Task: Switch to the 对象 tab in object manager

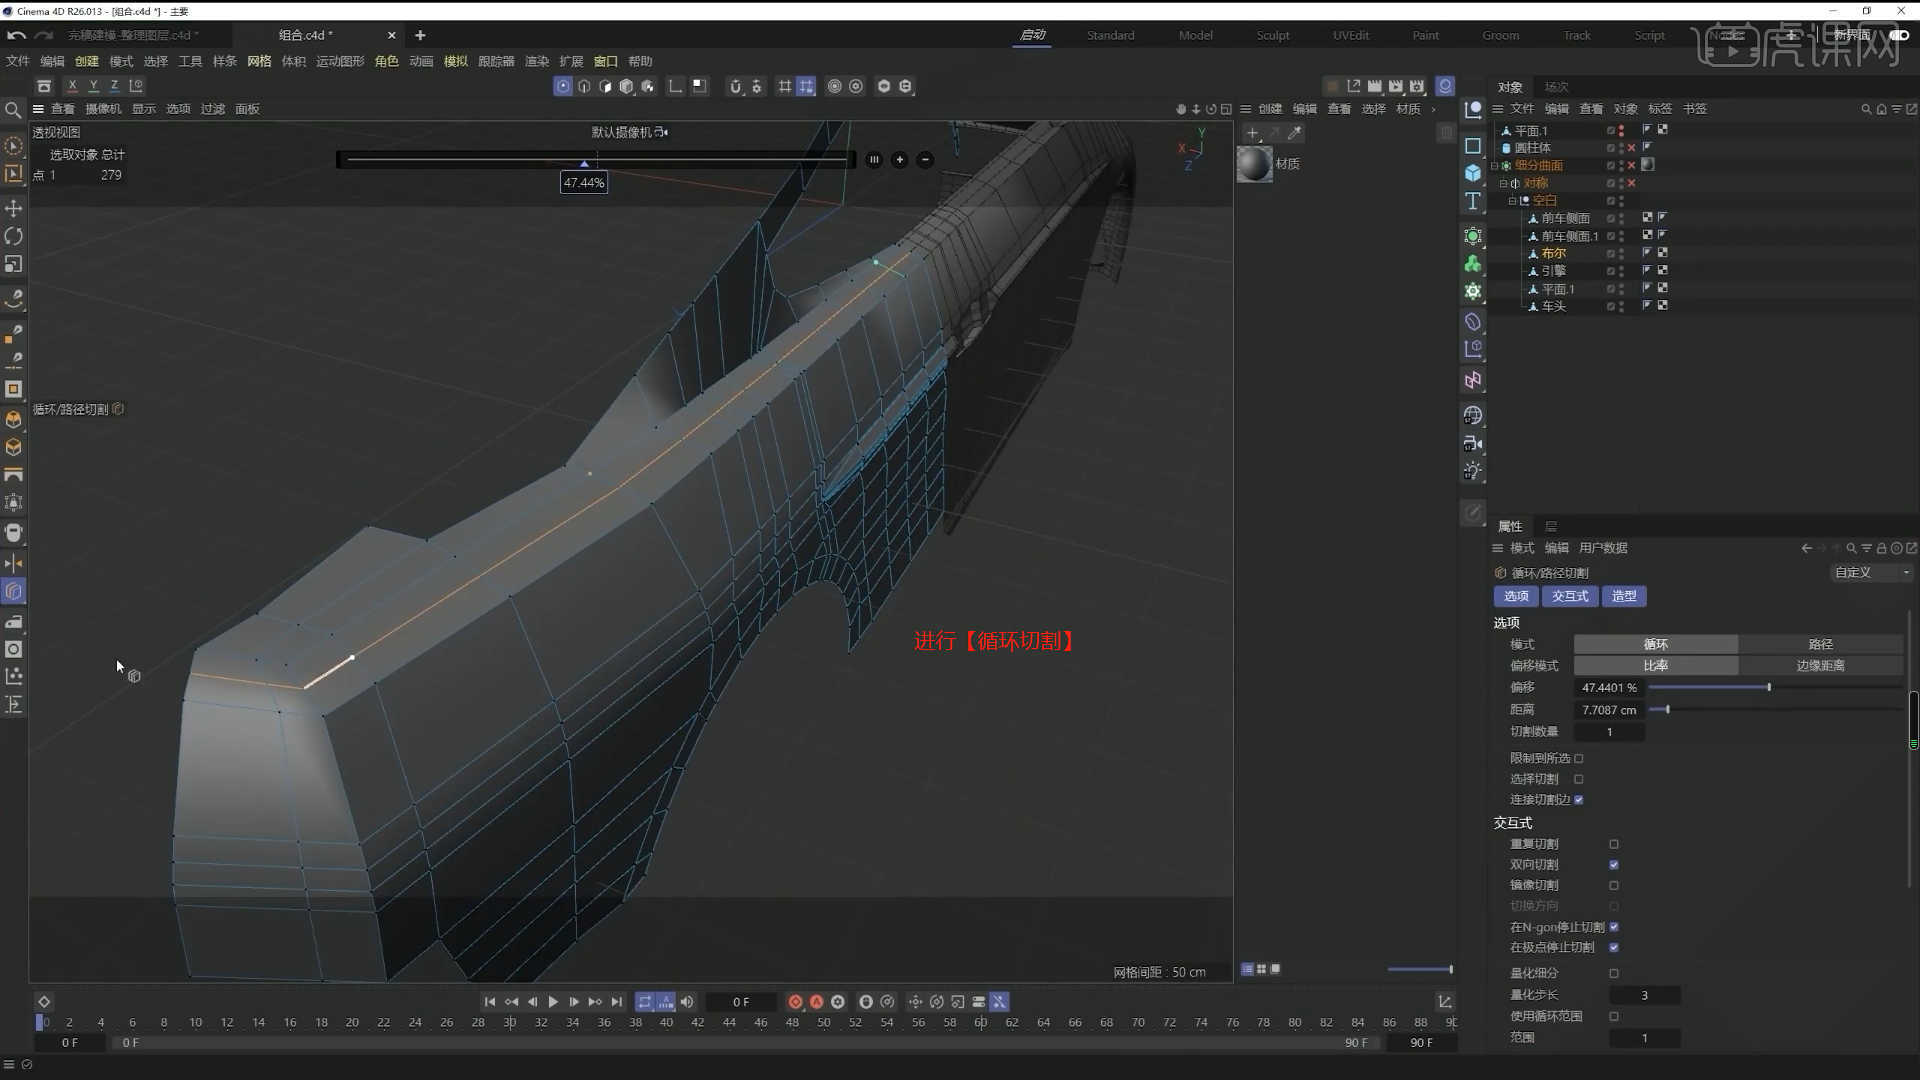Action: [1510, 87]
